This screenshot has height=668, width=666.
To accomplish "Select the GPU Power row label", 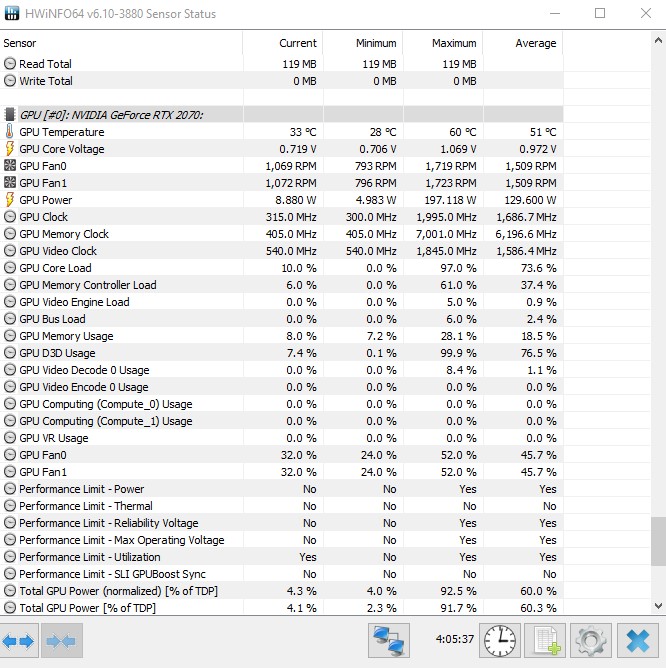I will pyautogui.click(x=46, y=200).
